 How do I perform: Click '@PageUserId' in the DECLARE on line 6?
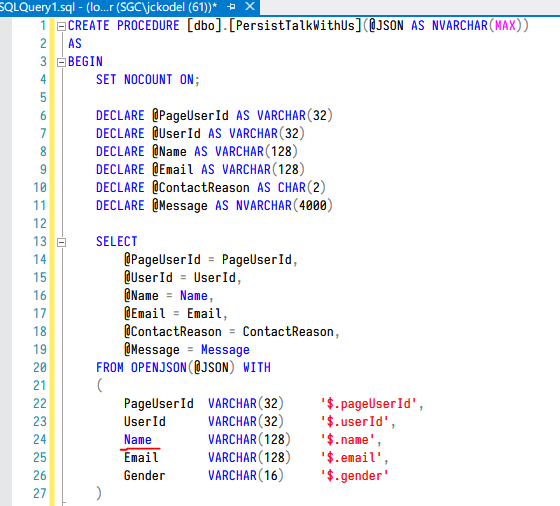[x=190, y=116]
